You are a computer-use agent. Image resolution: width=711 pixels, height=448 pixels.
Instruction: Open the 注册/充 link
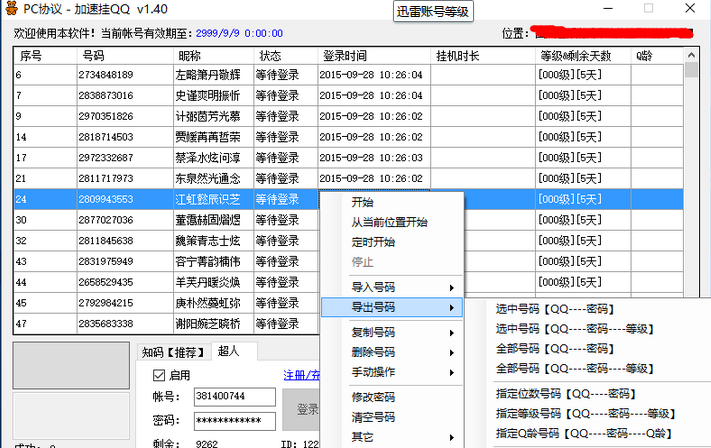302,375
